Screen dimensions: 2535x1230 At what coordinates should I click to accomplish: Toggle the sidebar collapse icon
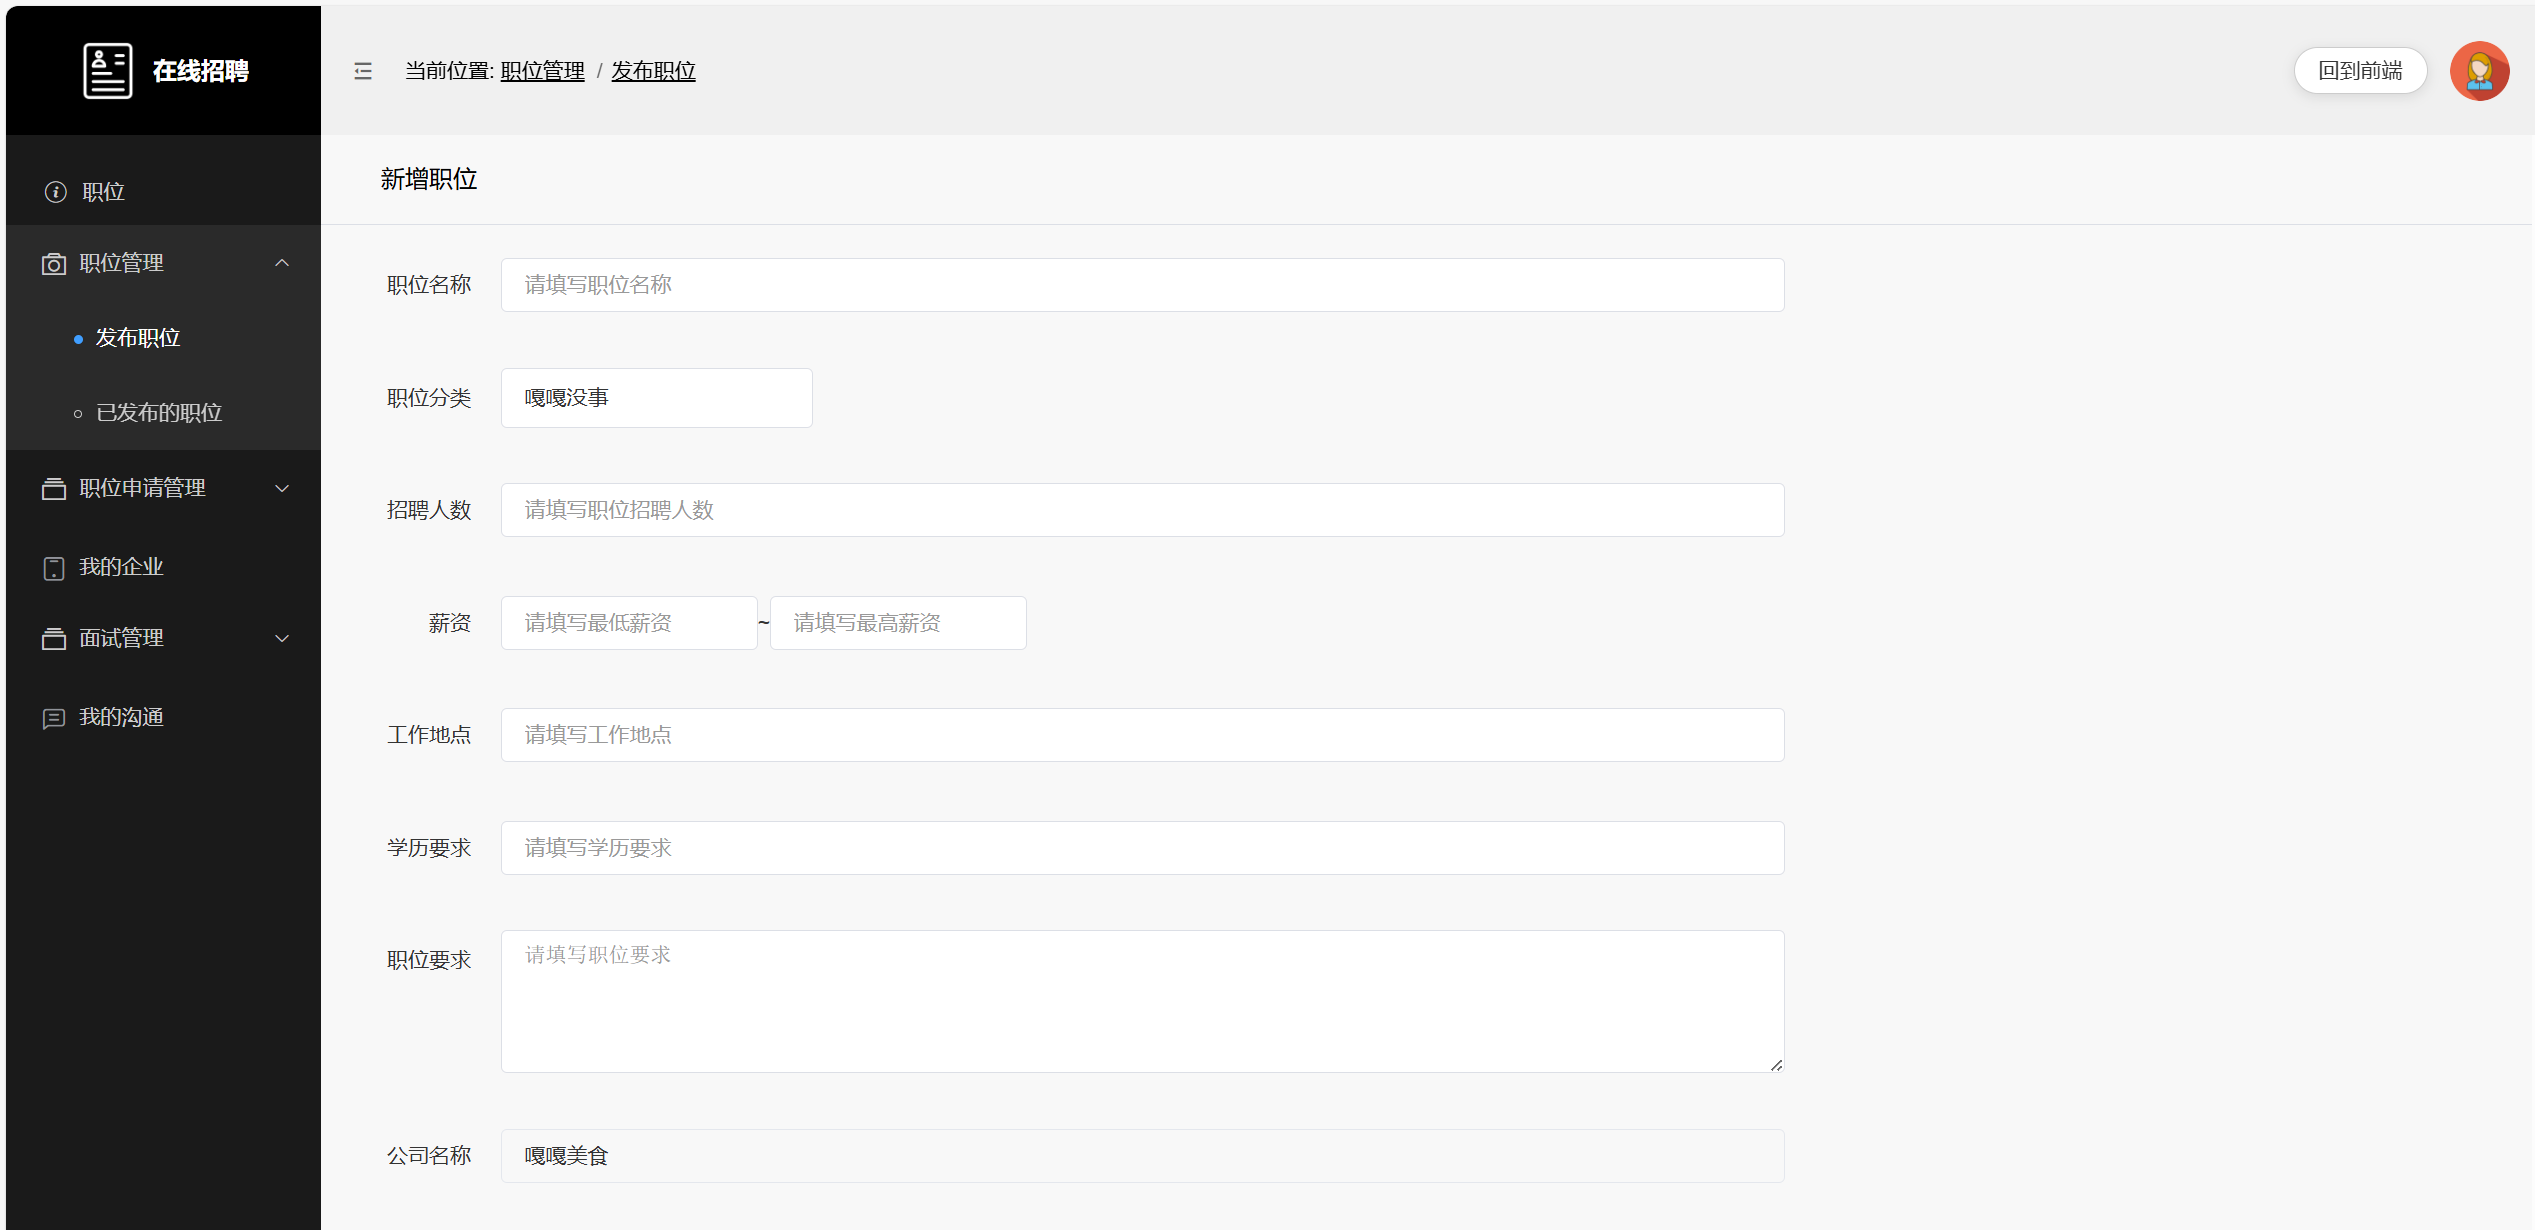(x=363, y=71)
